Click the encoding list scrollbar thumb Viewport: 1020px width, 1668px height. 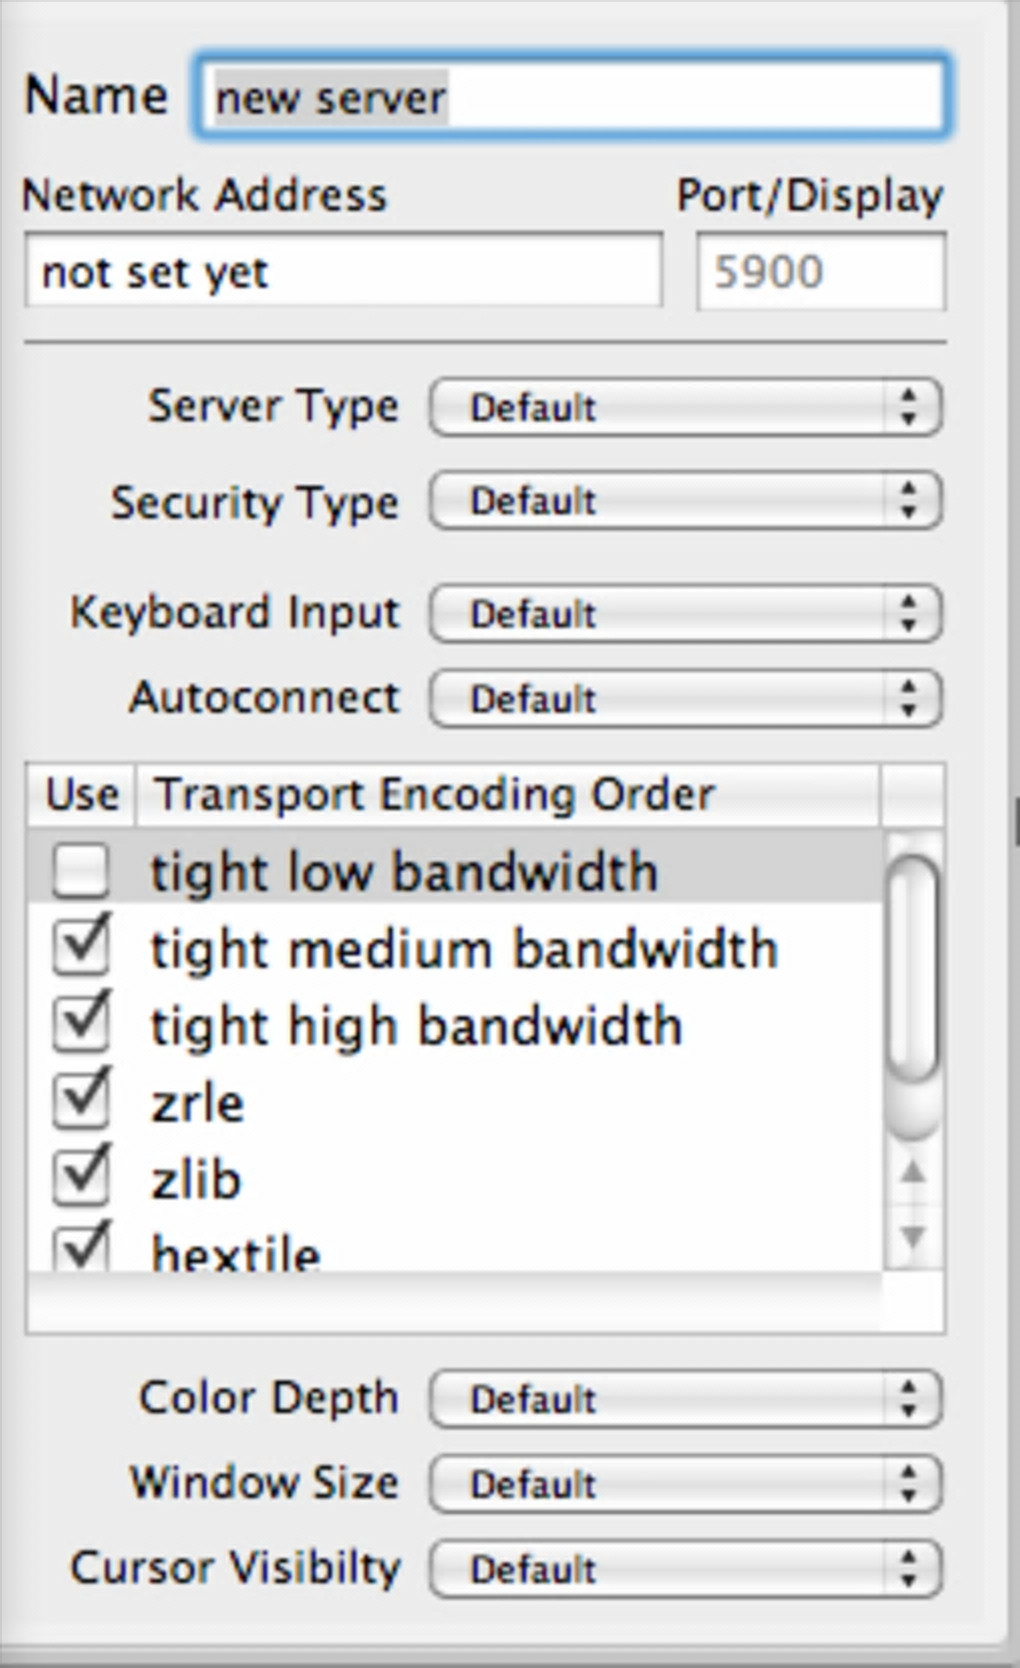coord(912,970)
